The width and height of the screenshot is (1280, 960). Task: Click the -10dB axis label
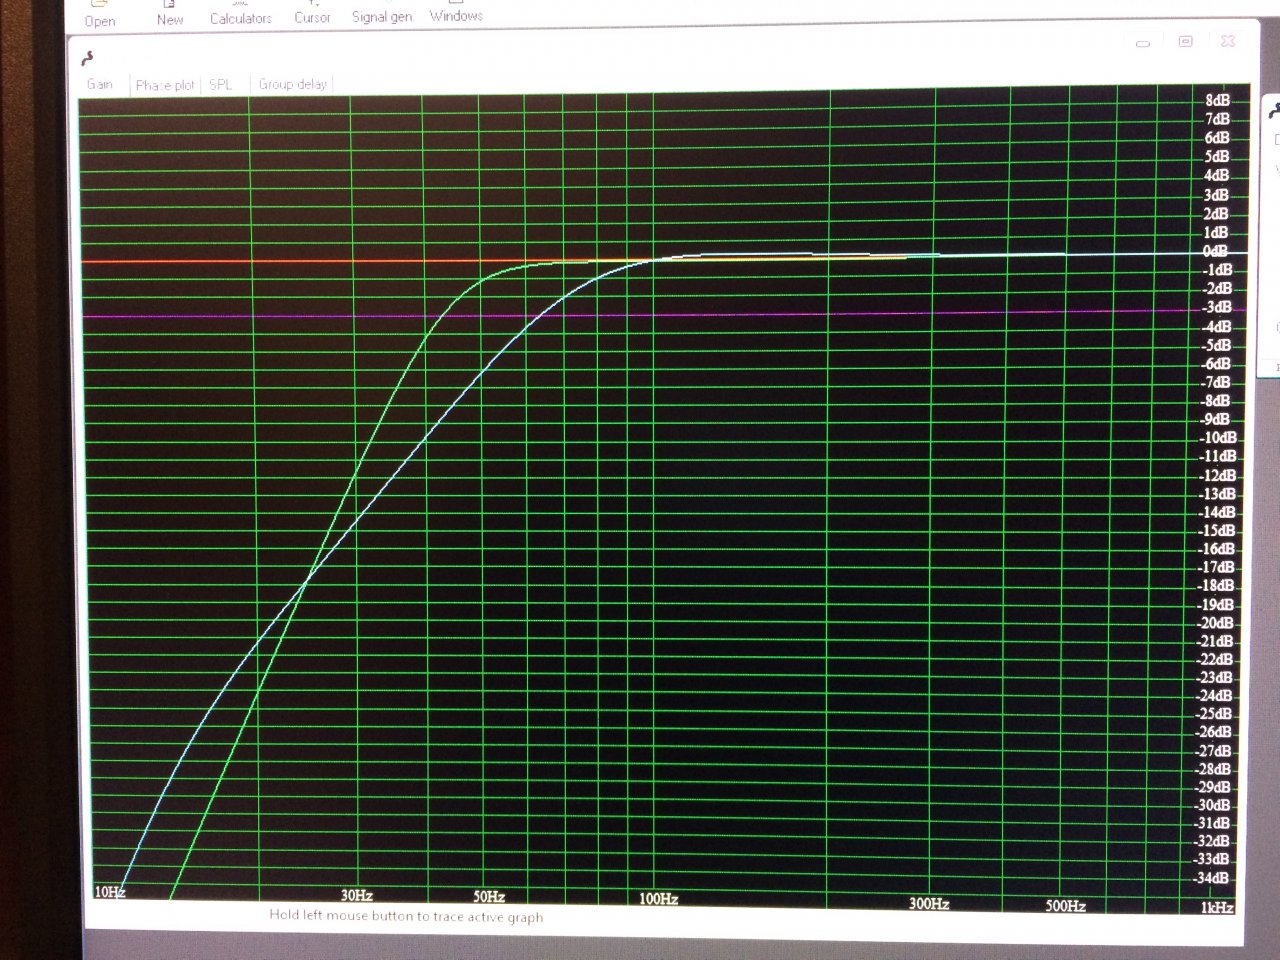pos(1218,437)
